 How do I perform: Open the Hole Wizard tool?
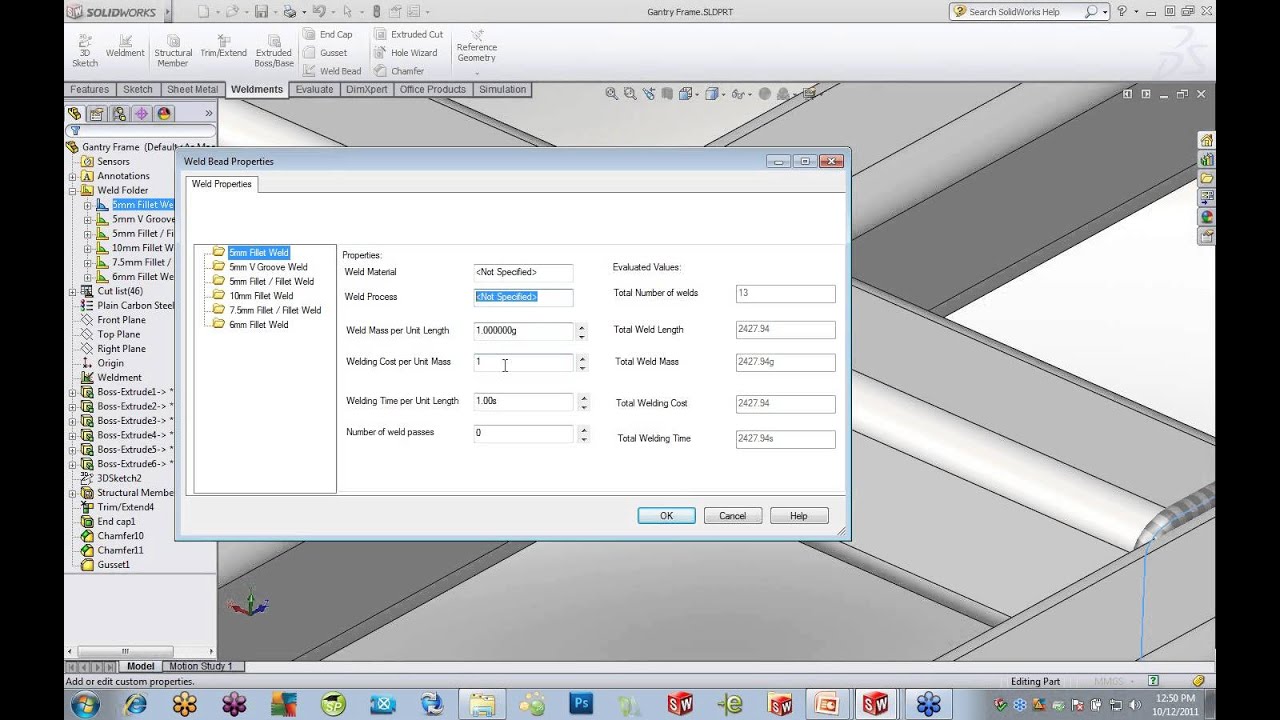(405, 53)
